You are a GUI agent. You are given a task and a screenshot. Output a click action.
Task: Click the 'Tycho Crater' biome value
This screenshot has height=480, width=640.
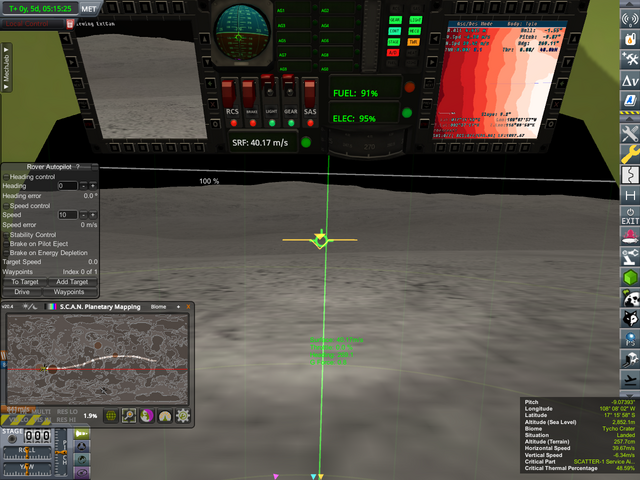[x=618, y=429]
